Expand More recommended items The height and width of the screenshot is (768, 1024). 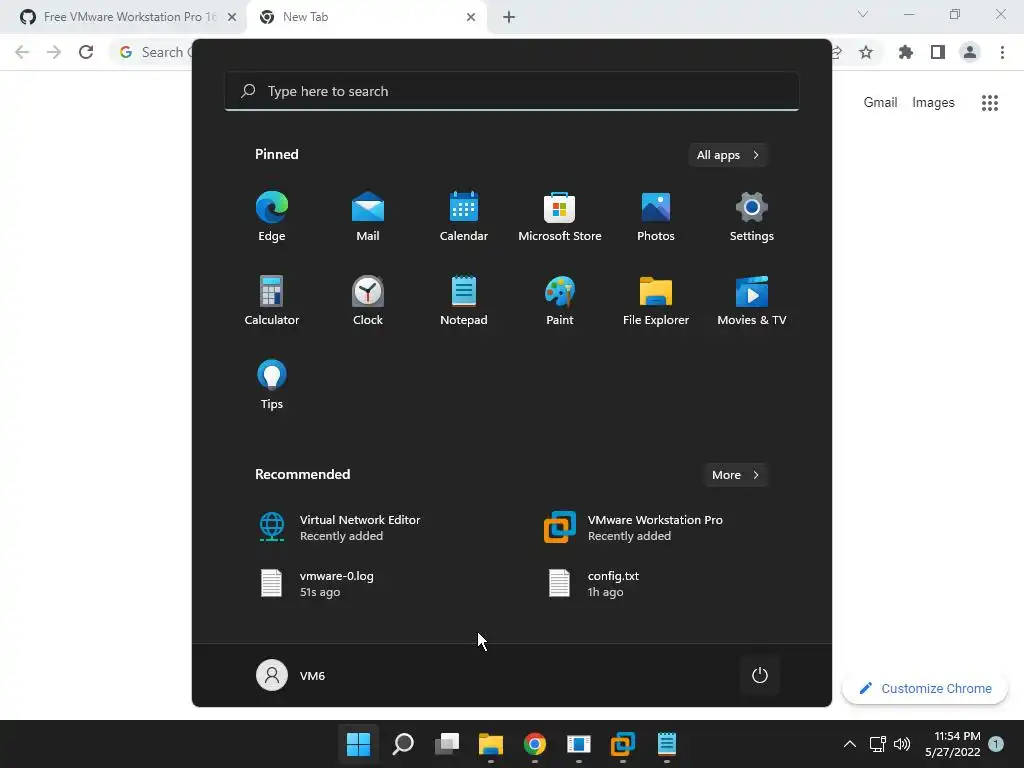[x=735, y=475]
